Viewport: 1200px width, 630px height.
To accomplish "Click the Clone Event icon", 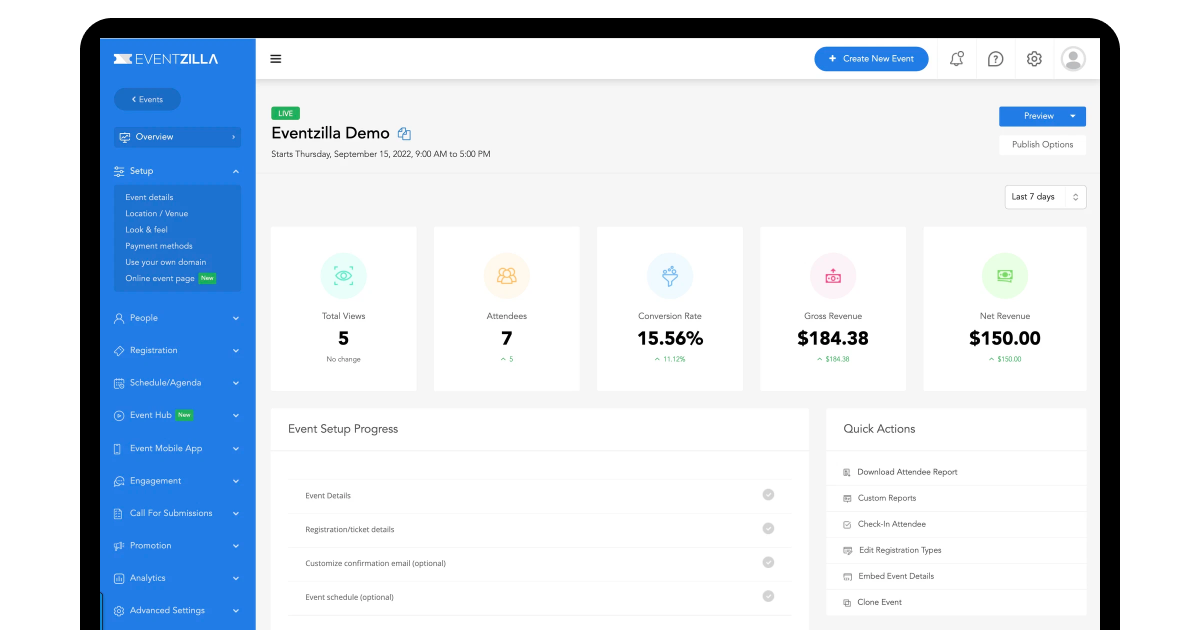I will tap(847, 603).
